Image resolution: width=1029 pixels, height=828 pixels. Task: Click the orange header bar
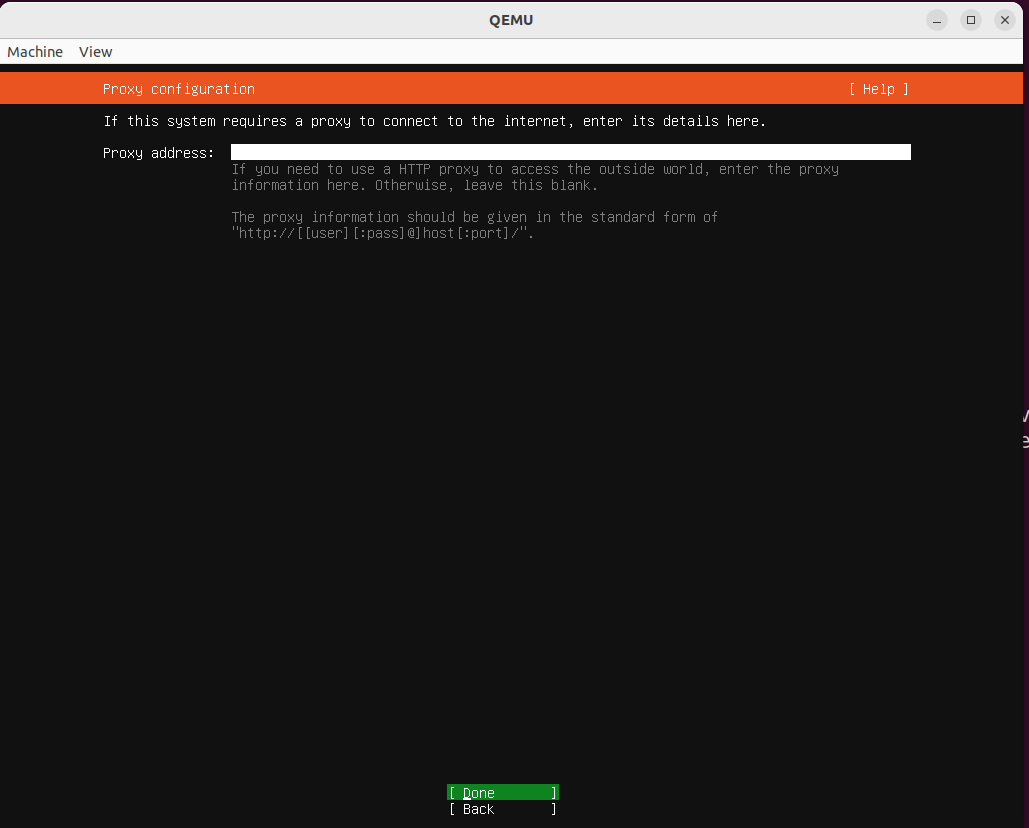pyautogui.click(x=512, y=89)
